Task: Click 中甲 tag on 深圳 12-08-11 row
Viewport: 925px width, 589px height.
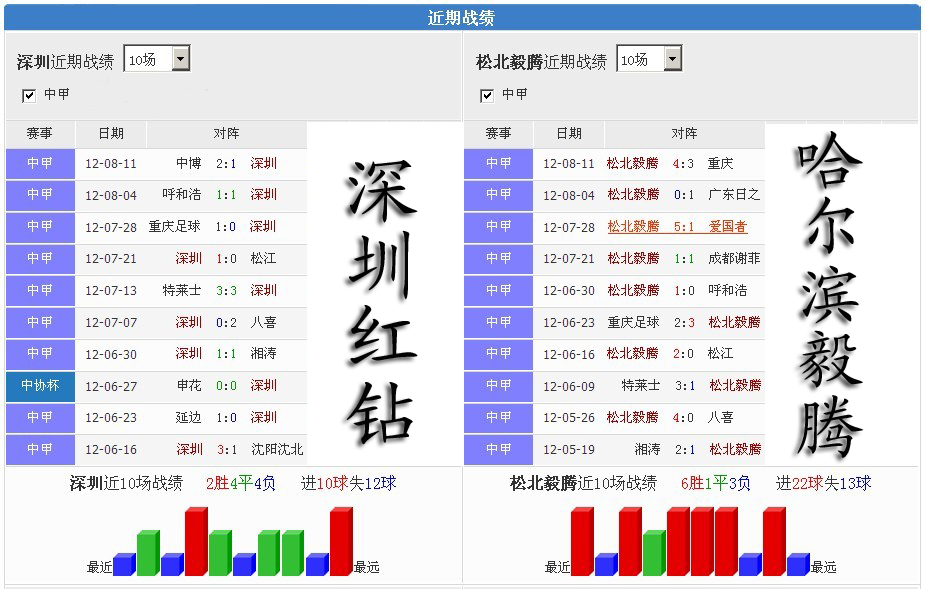Action: pyautogui.click(x=40, y=163)
